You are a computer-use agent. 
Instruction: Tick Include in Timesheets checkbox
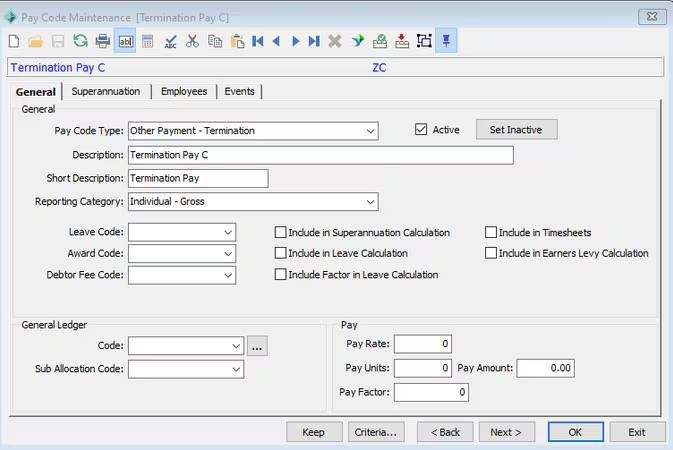click(x=491, y=232)
